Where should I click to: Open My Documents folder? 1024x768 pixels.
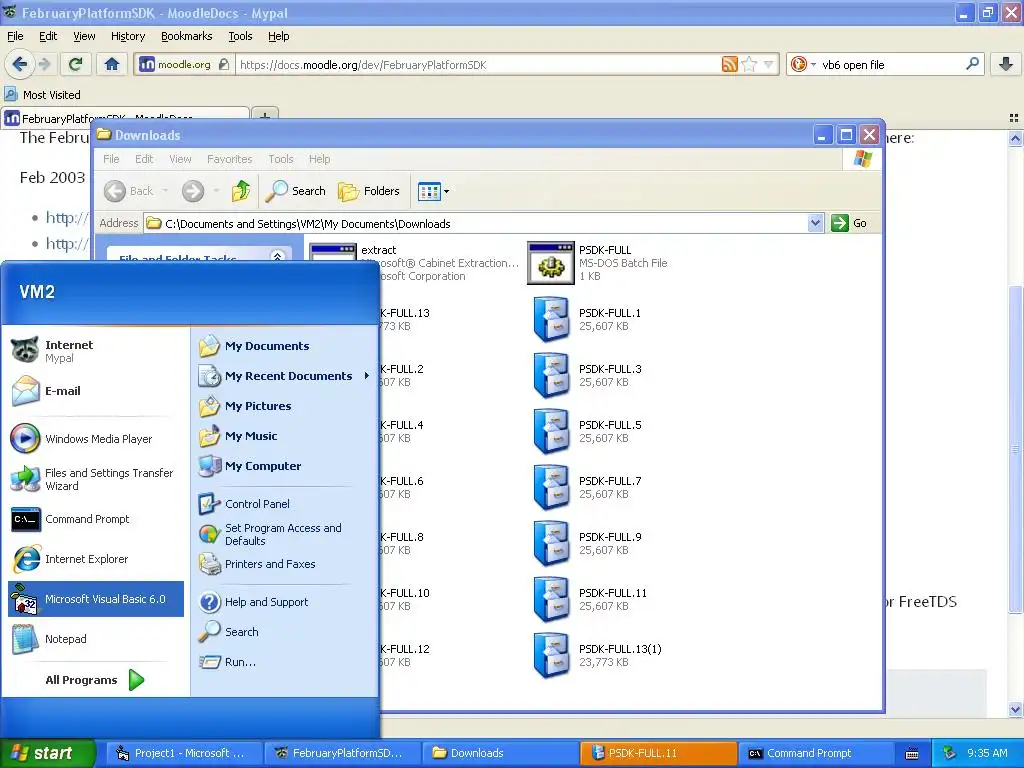point(285,346)
